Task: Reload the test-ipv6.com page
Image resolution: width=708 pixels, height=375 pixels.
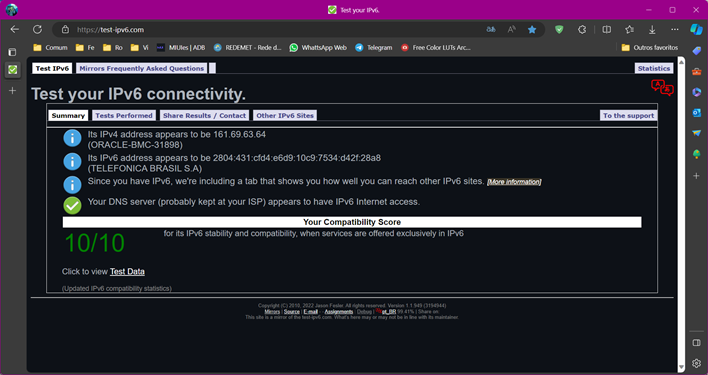Action: click(x=37, y=29)
